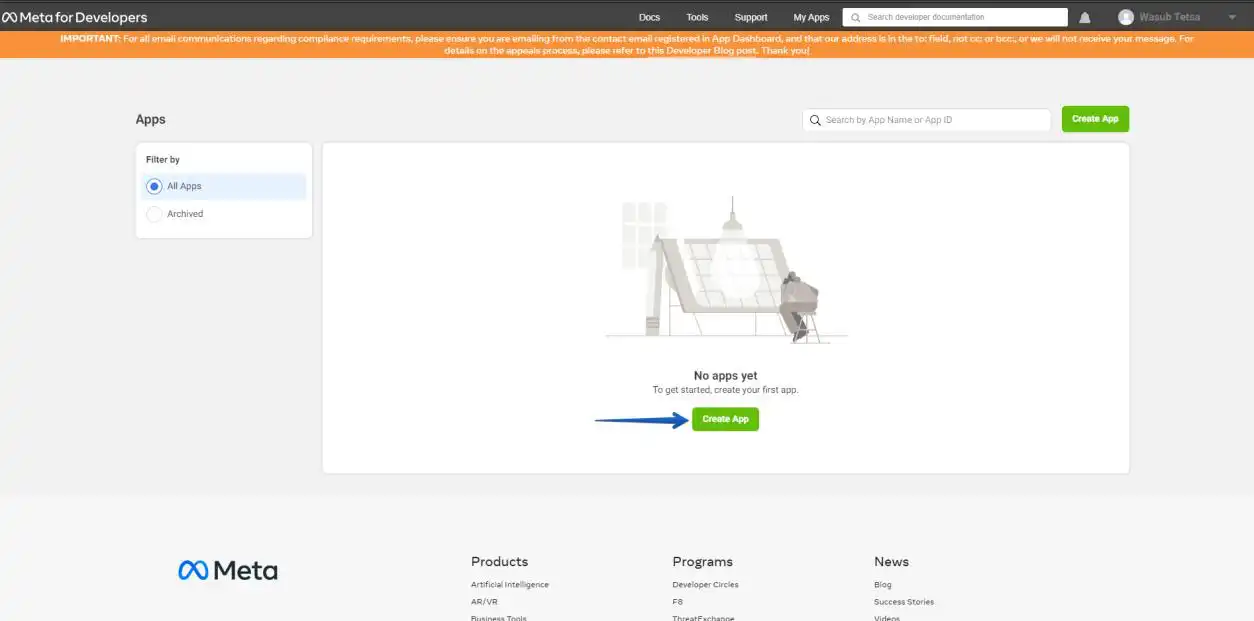1254x621 pixels.
Task: Select the Archived radio filter
Action: 154,214
